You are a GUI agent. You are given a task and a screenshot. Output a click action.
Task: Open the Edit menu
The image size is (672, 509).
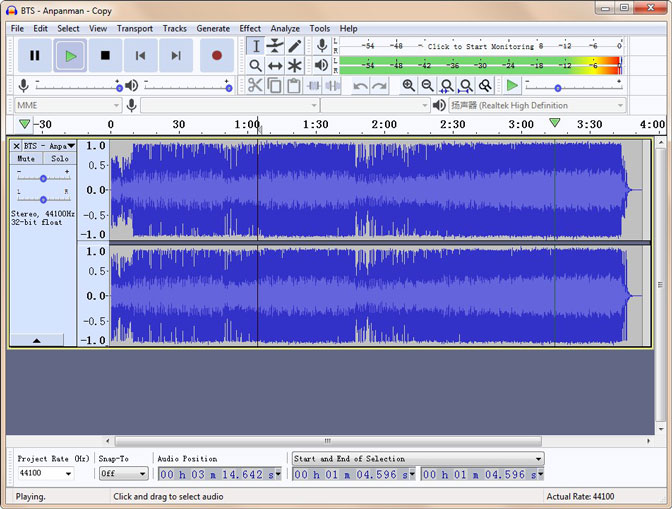coord(40,29)
